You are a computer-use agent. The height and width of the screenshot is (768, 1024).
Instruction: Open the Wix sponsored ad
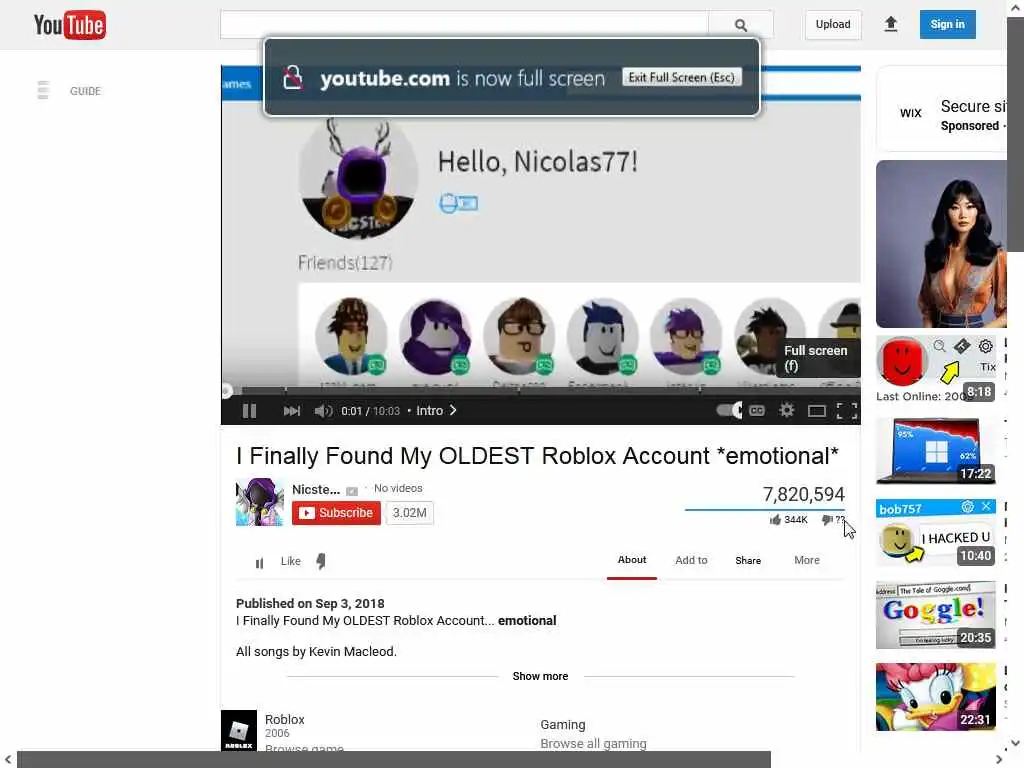(941, 109)
